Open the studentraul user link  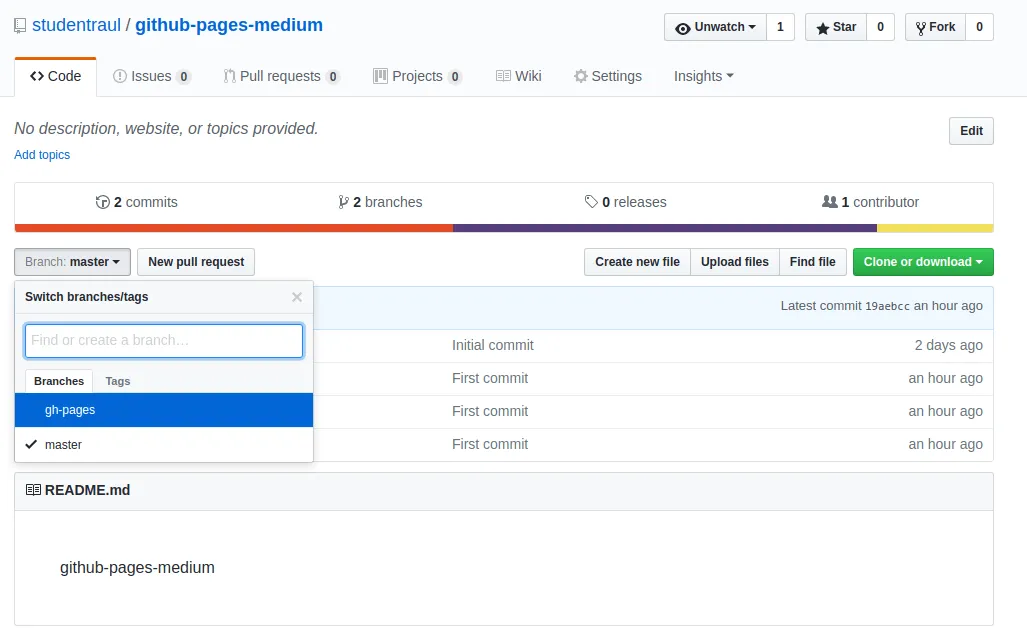click(77, 25)
